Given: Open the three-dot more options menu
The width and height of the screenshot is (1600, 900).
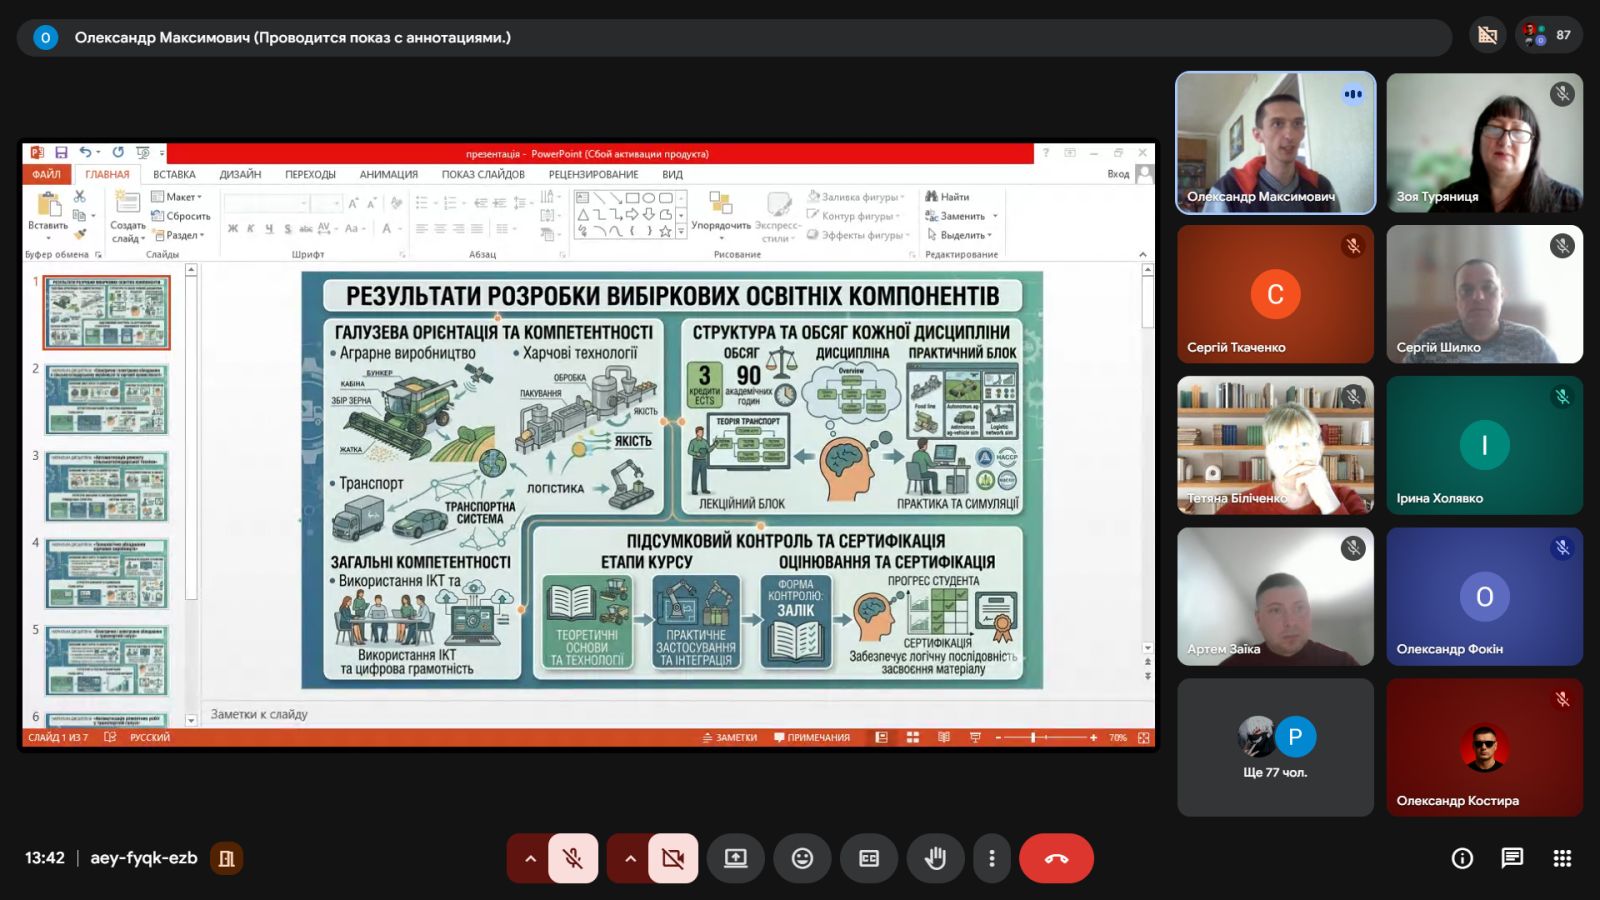Looking at the screenshot, I should [992, 858].
